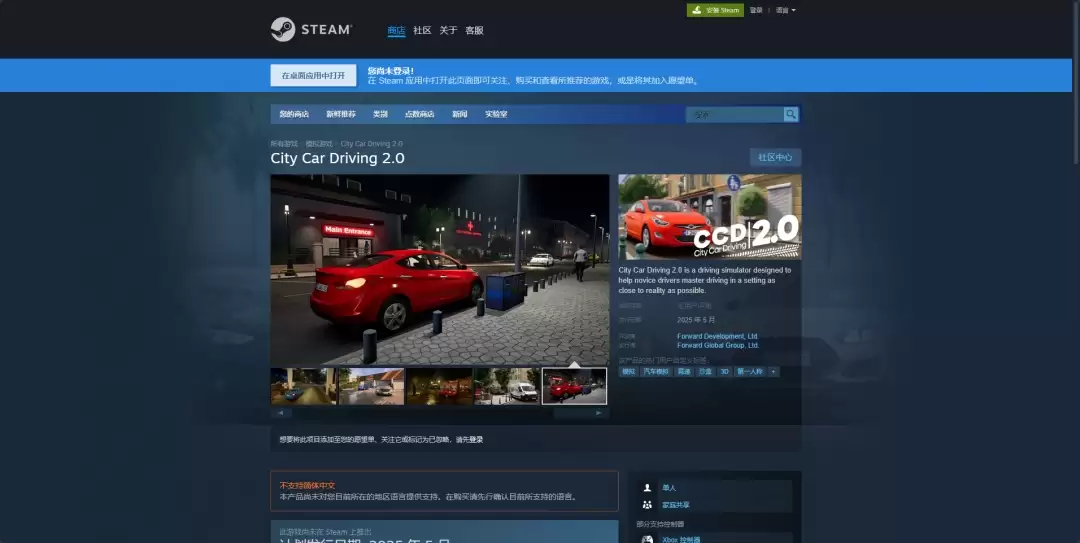
Task: Open the 语言 language dropdown
Action: (x=785, y=10)
